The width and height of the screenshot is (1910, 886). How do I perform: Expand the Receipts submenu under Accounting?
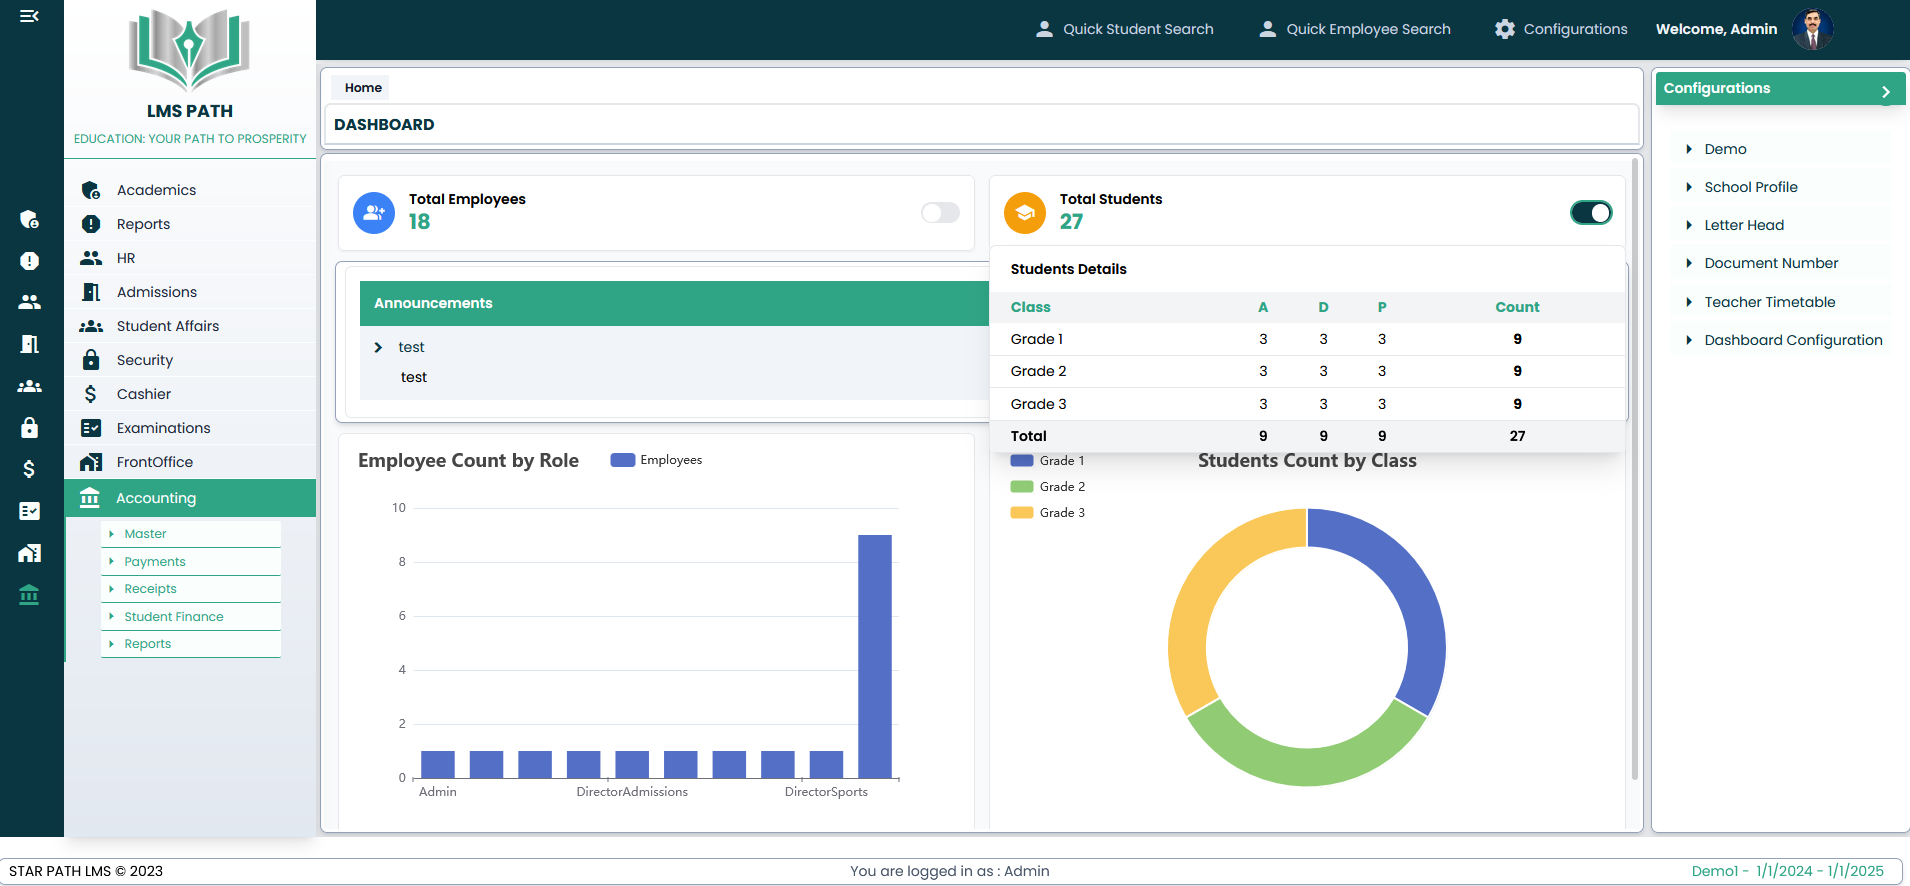(190, 589)
